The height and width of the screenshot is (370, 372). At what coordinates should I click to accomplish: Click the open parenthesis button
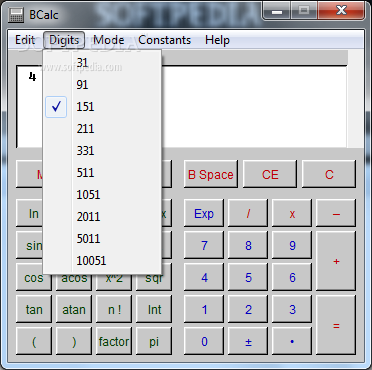[x=34, y=341]
